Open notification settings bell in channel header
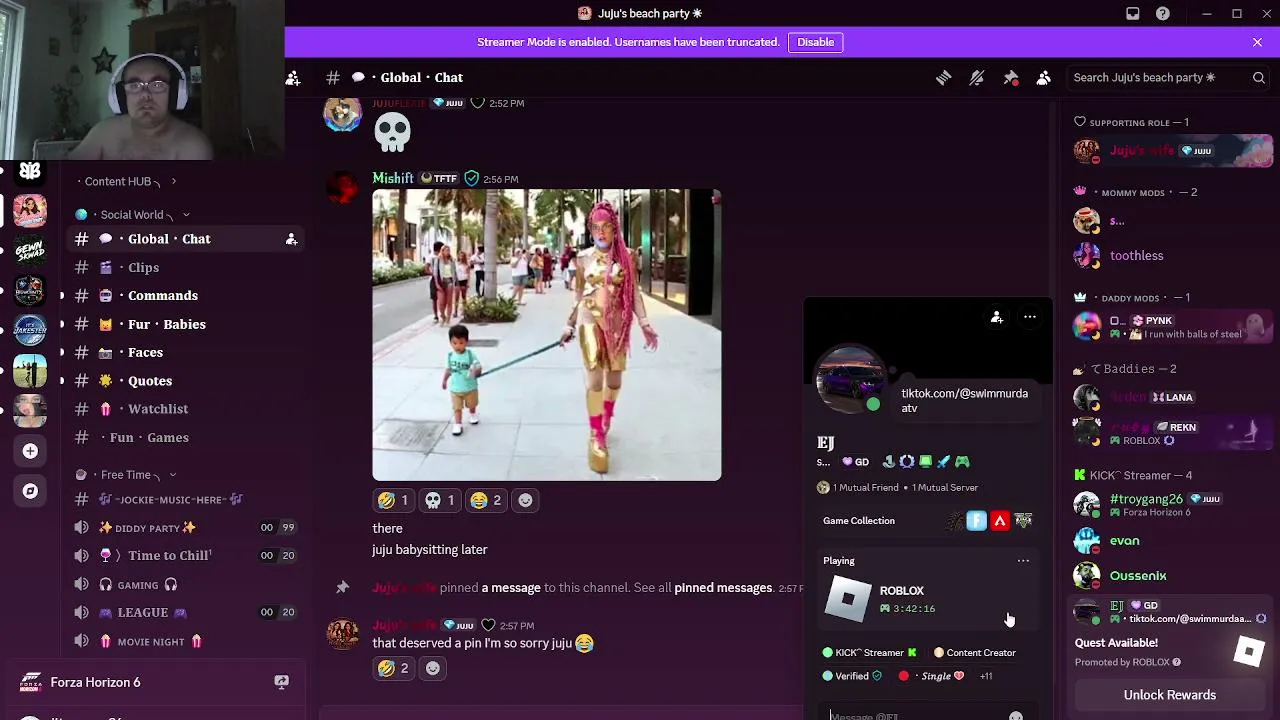1280x720 pixels. [x=977, y=78]
